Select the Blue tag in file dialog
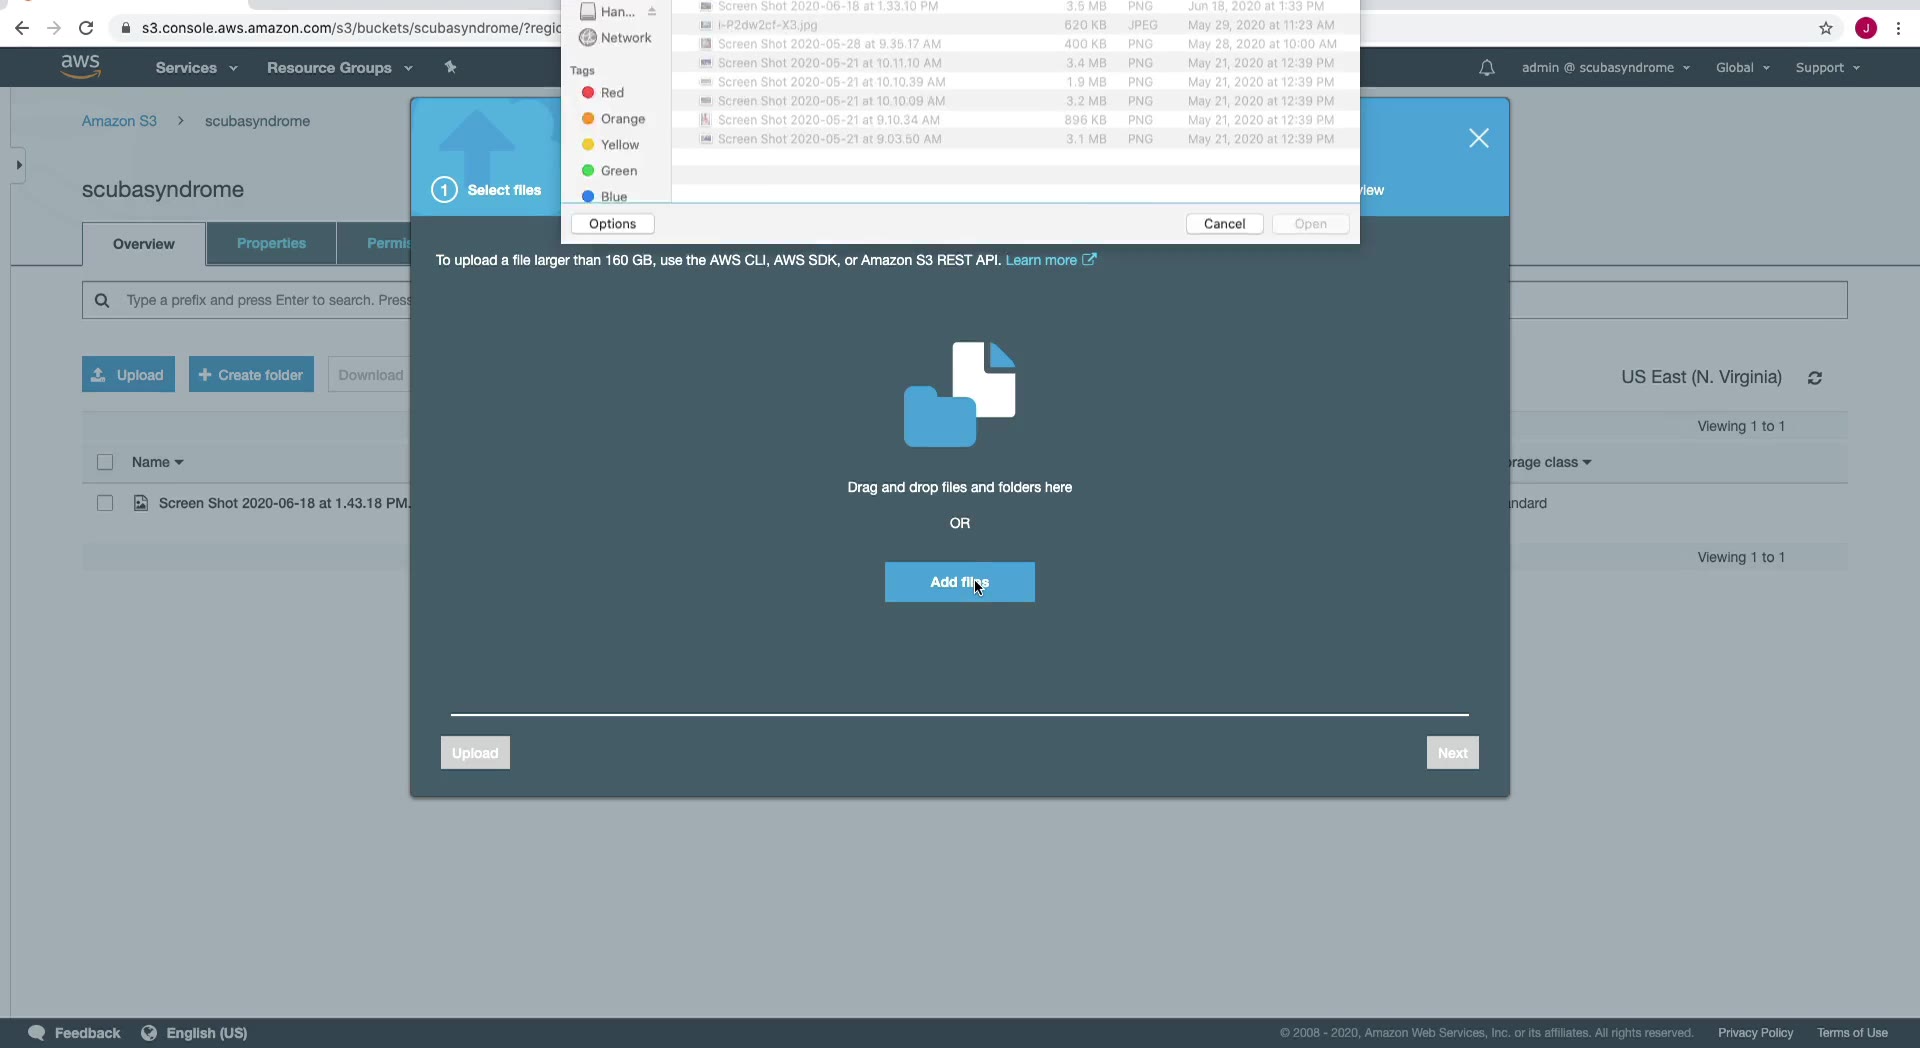This screenshot has width=1920, height=1048. pyautogui.click(x=605, y=196)
